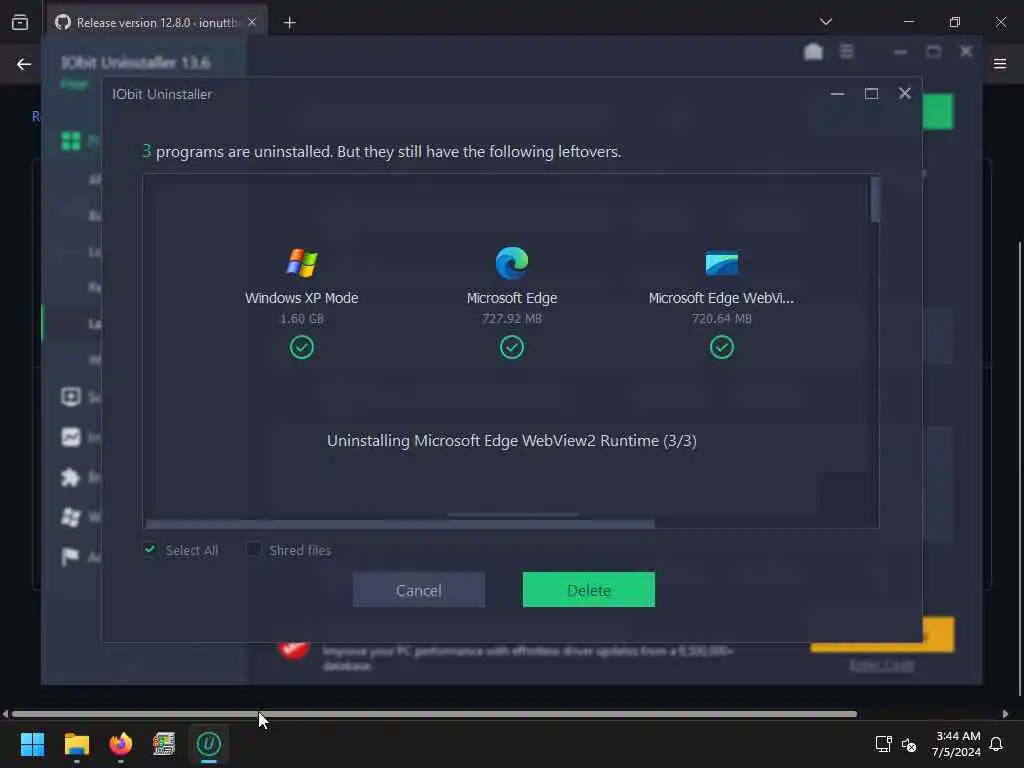The height and width of the screenshot is (768, 1024).
Task: Click the network status tray icon
Action: pos(883,744)
